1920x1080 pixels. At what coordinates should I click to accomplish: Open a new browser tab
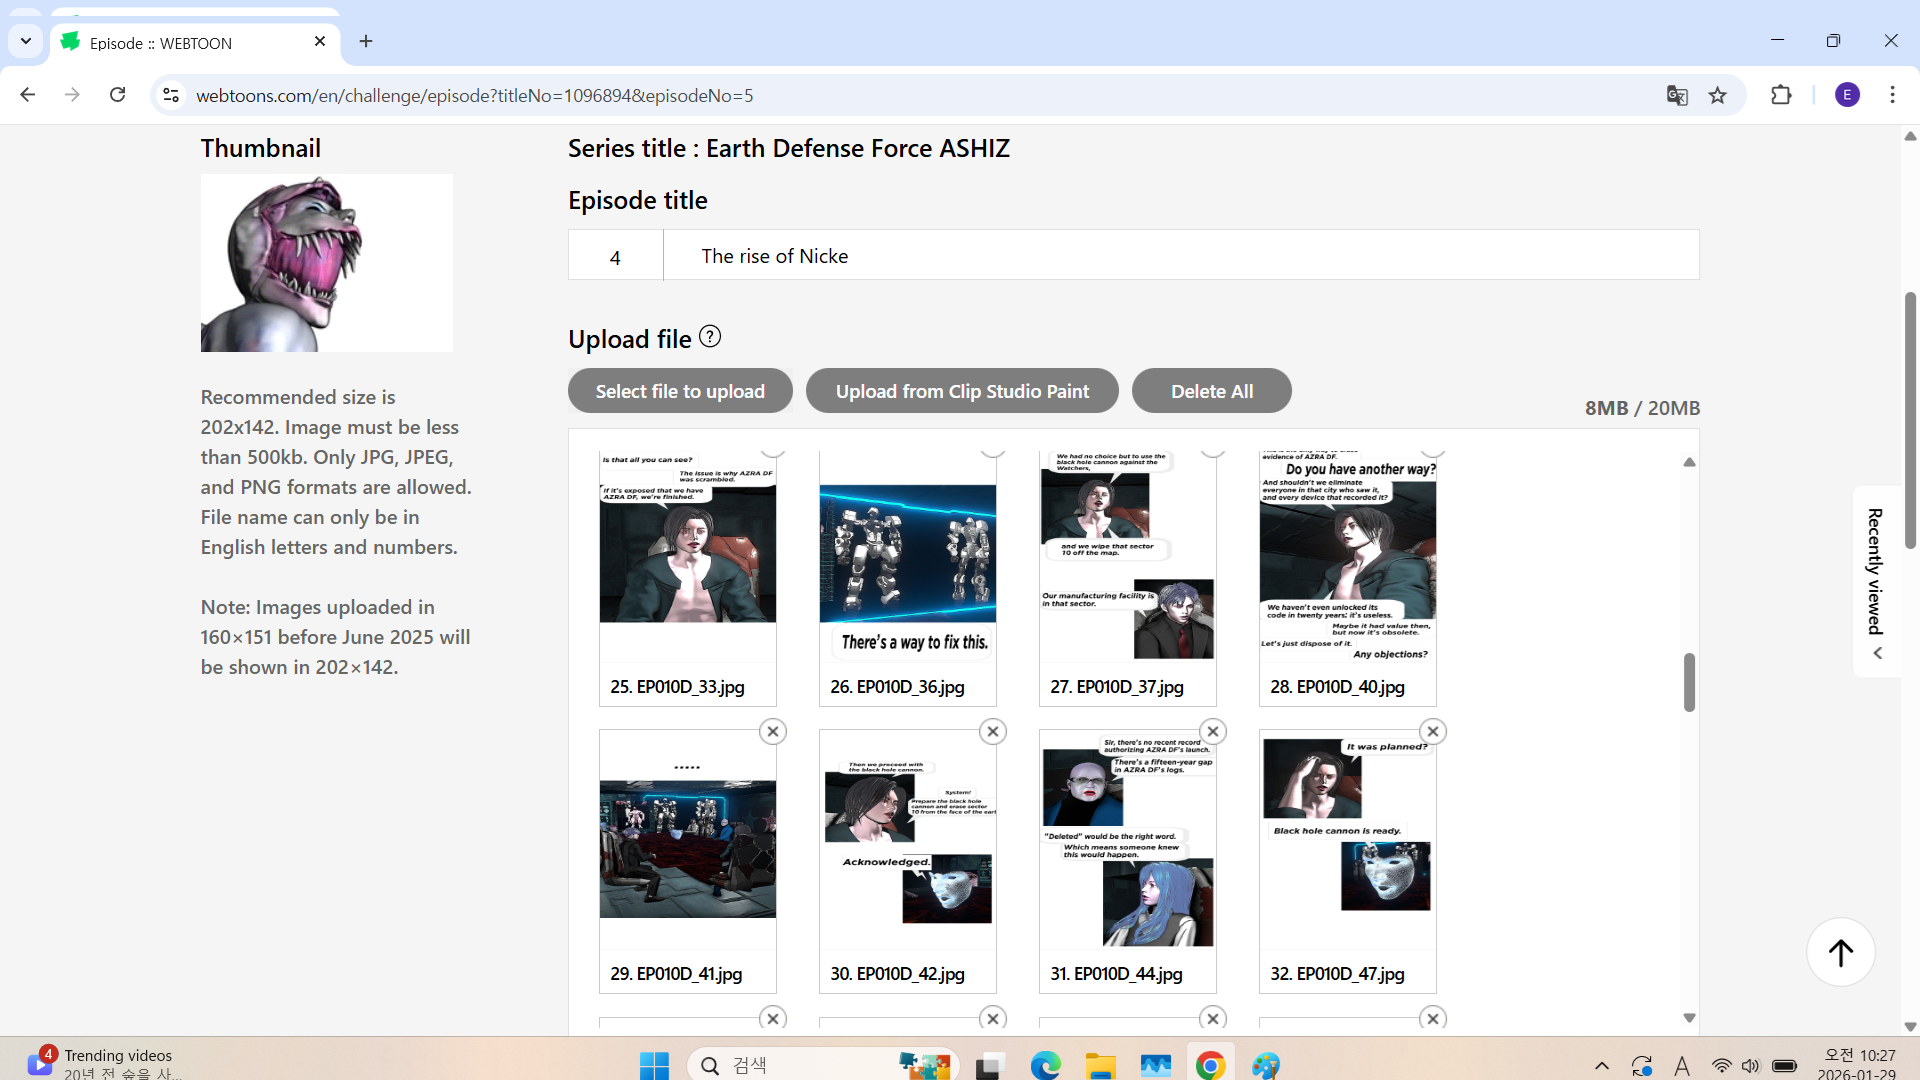pos(366,41)
